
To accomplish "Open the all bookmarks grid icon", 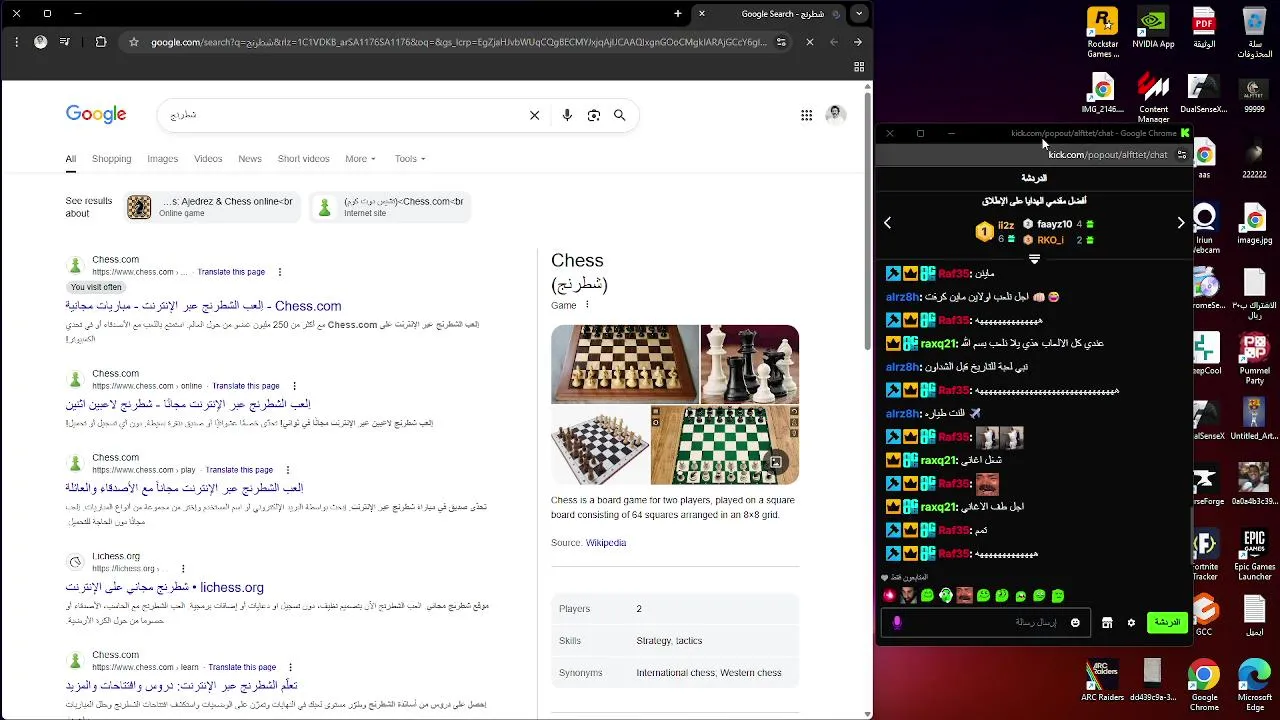I will [x=859, y=67].
